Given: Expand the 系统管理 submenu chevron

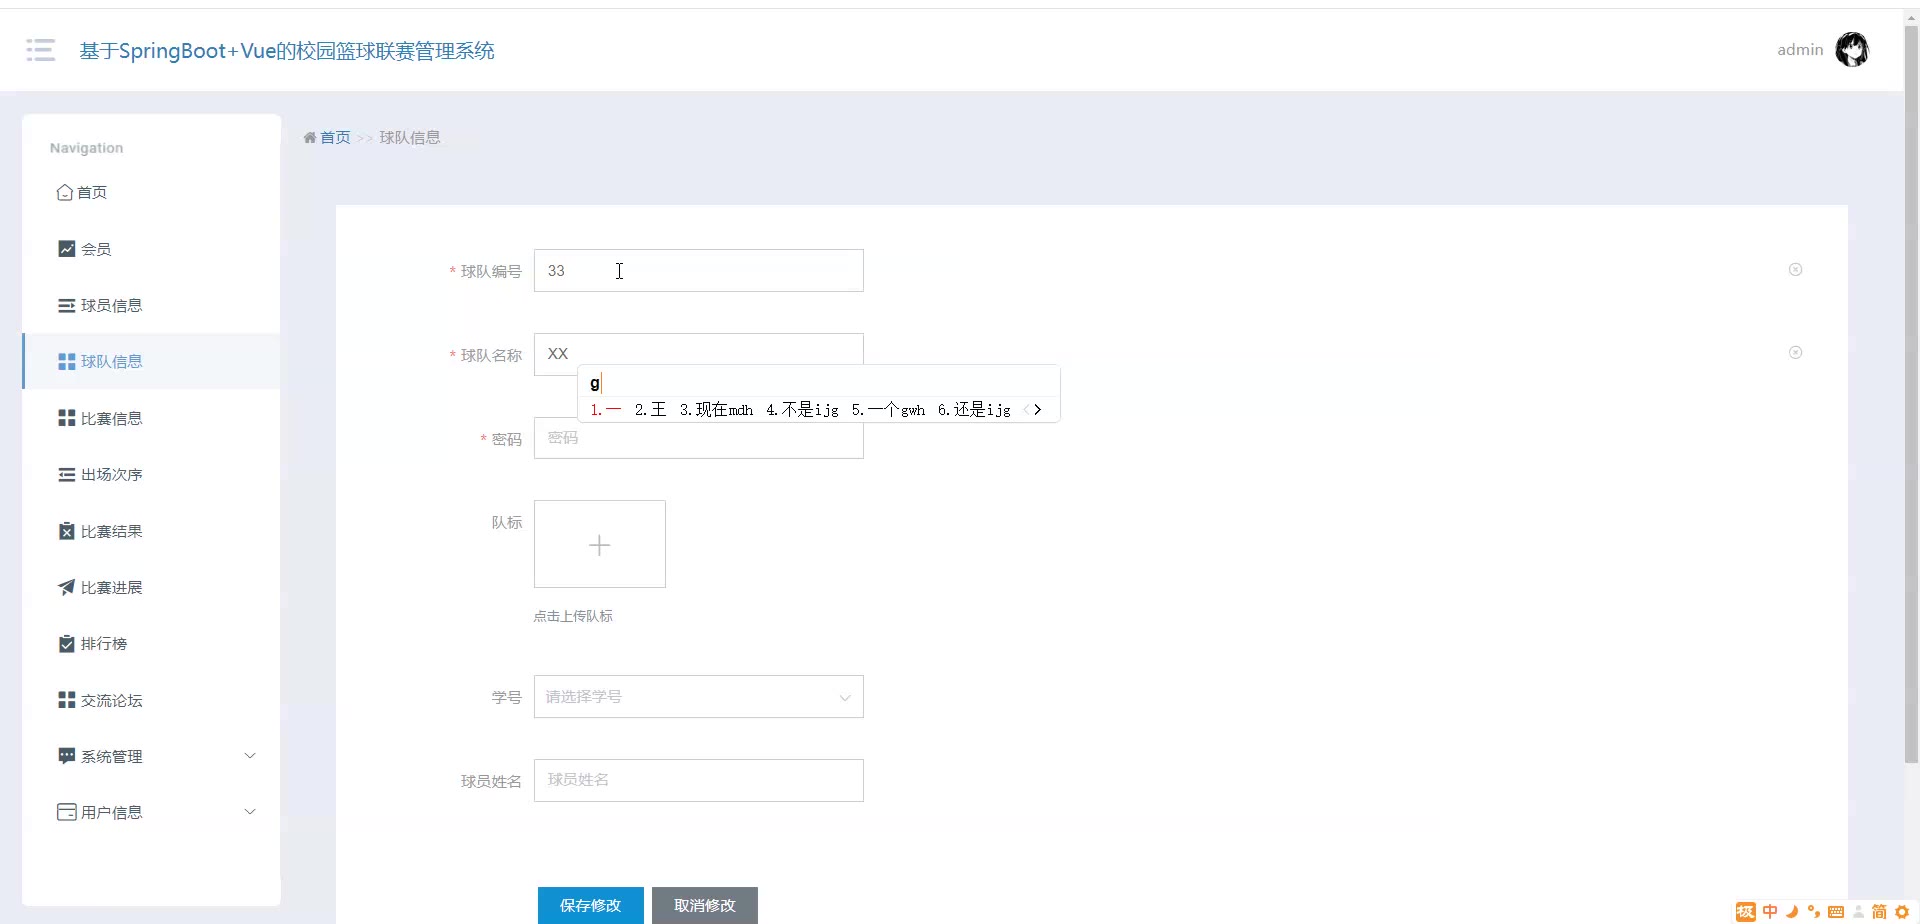Looking at the screenshot, I should pyautogui.click(x=250, y=755).
